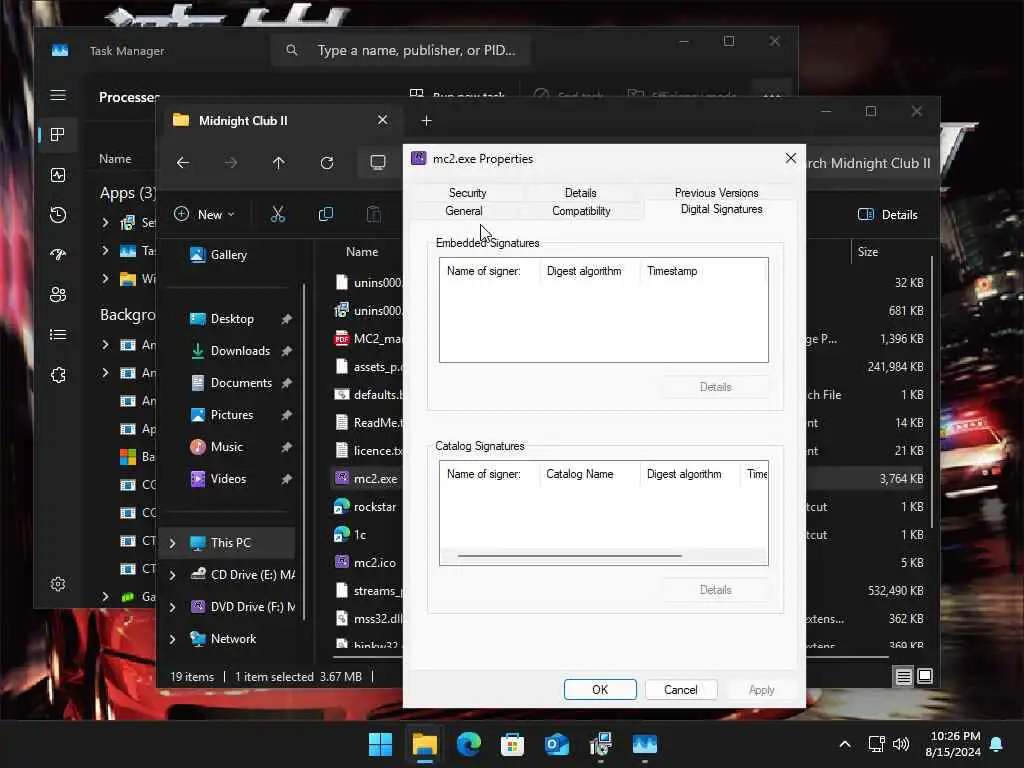This screenshot has height=768, width=1024.
Task: Click the volume icon in system tray
Action: click(x=901, y=744)
